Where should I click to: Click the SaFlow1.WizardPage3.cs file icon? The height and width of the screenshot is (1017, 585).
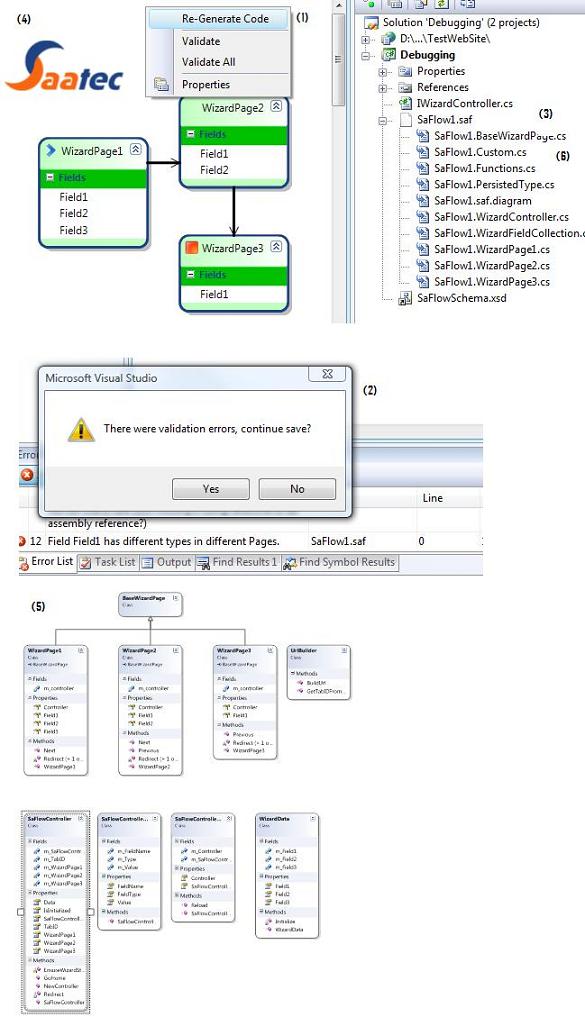(423, 281)
